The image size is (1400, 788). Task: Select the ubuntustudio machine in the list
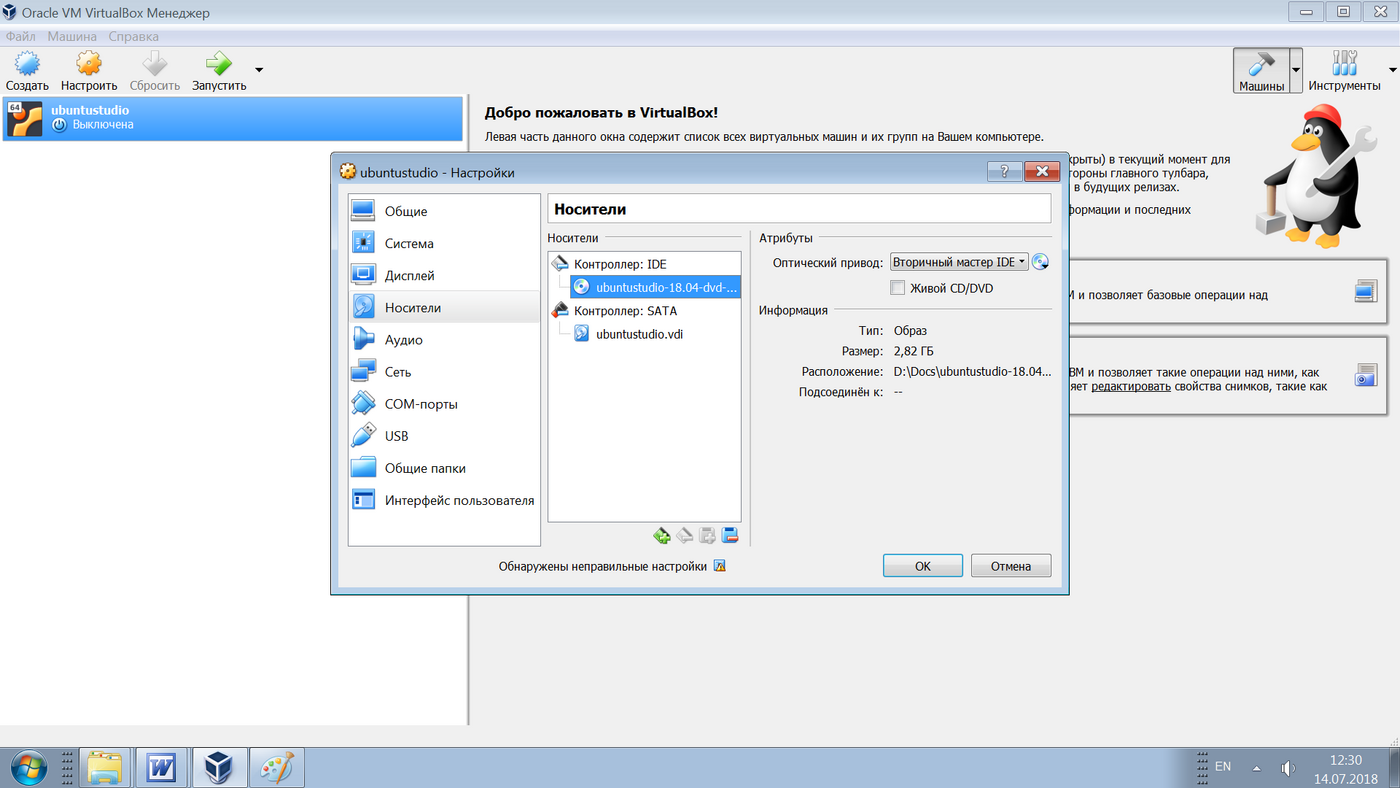233,118
